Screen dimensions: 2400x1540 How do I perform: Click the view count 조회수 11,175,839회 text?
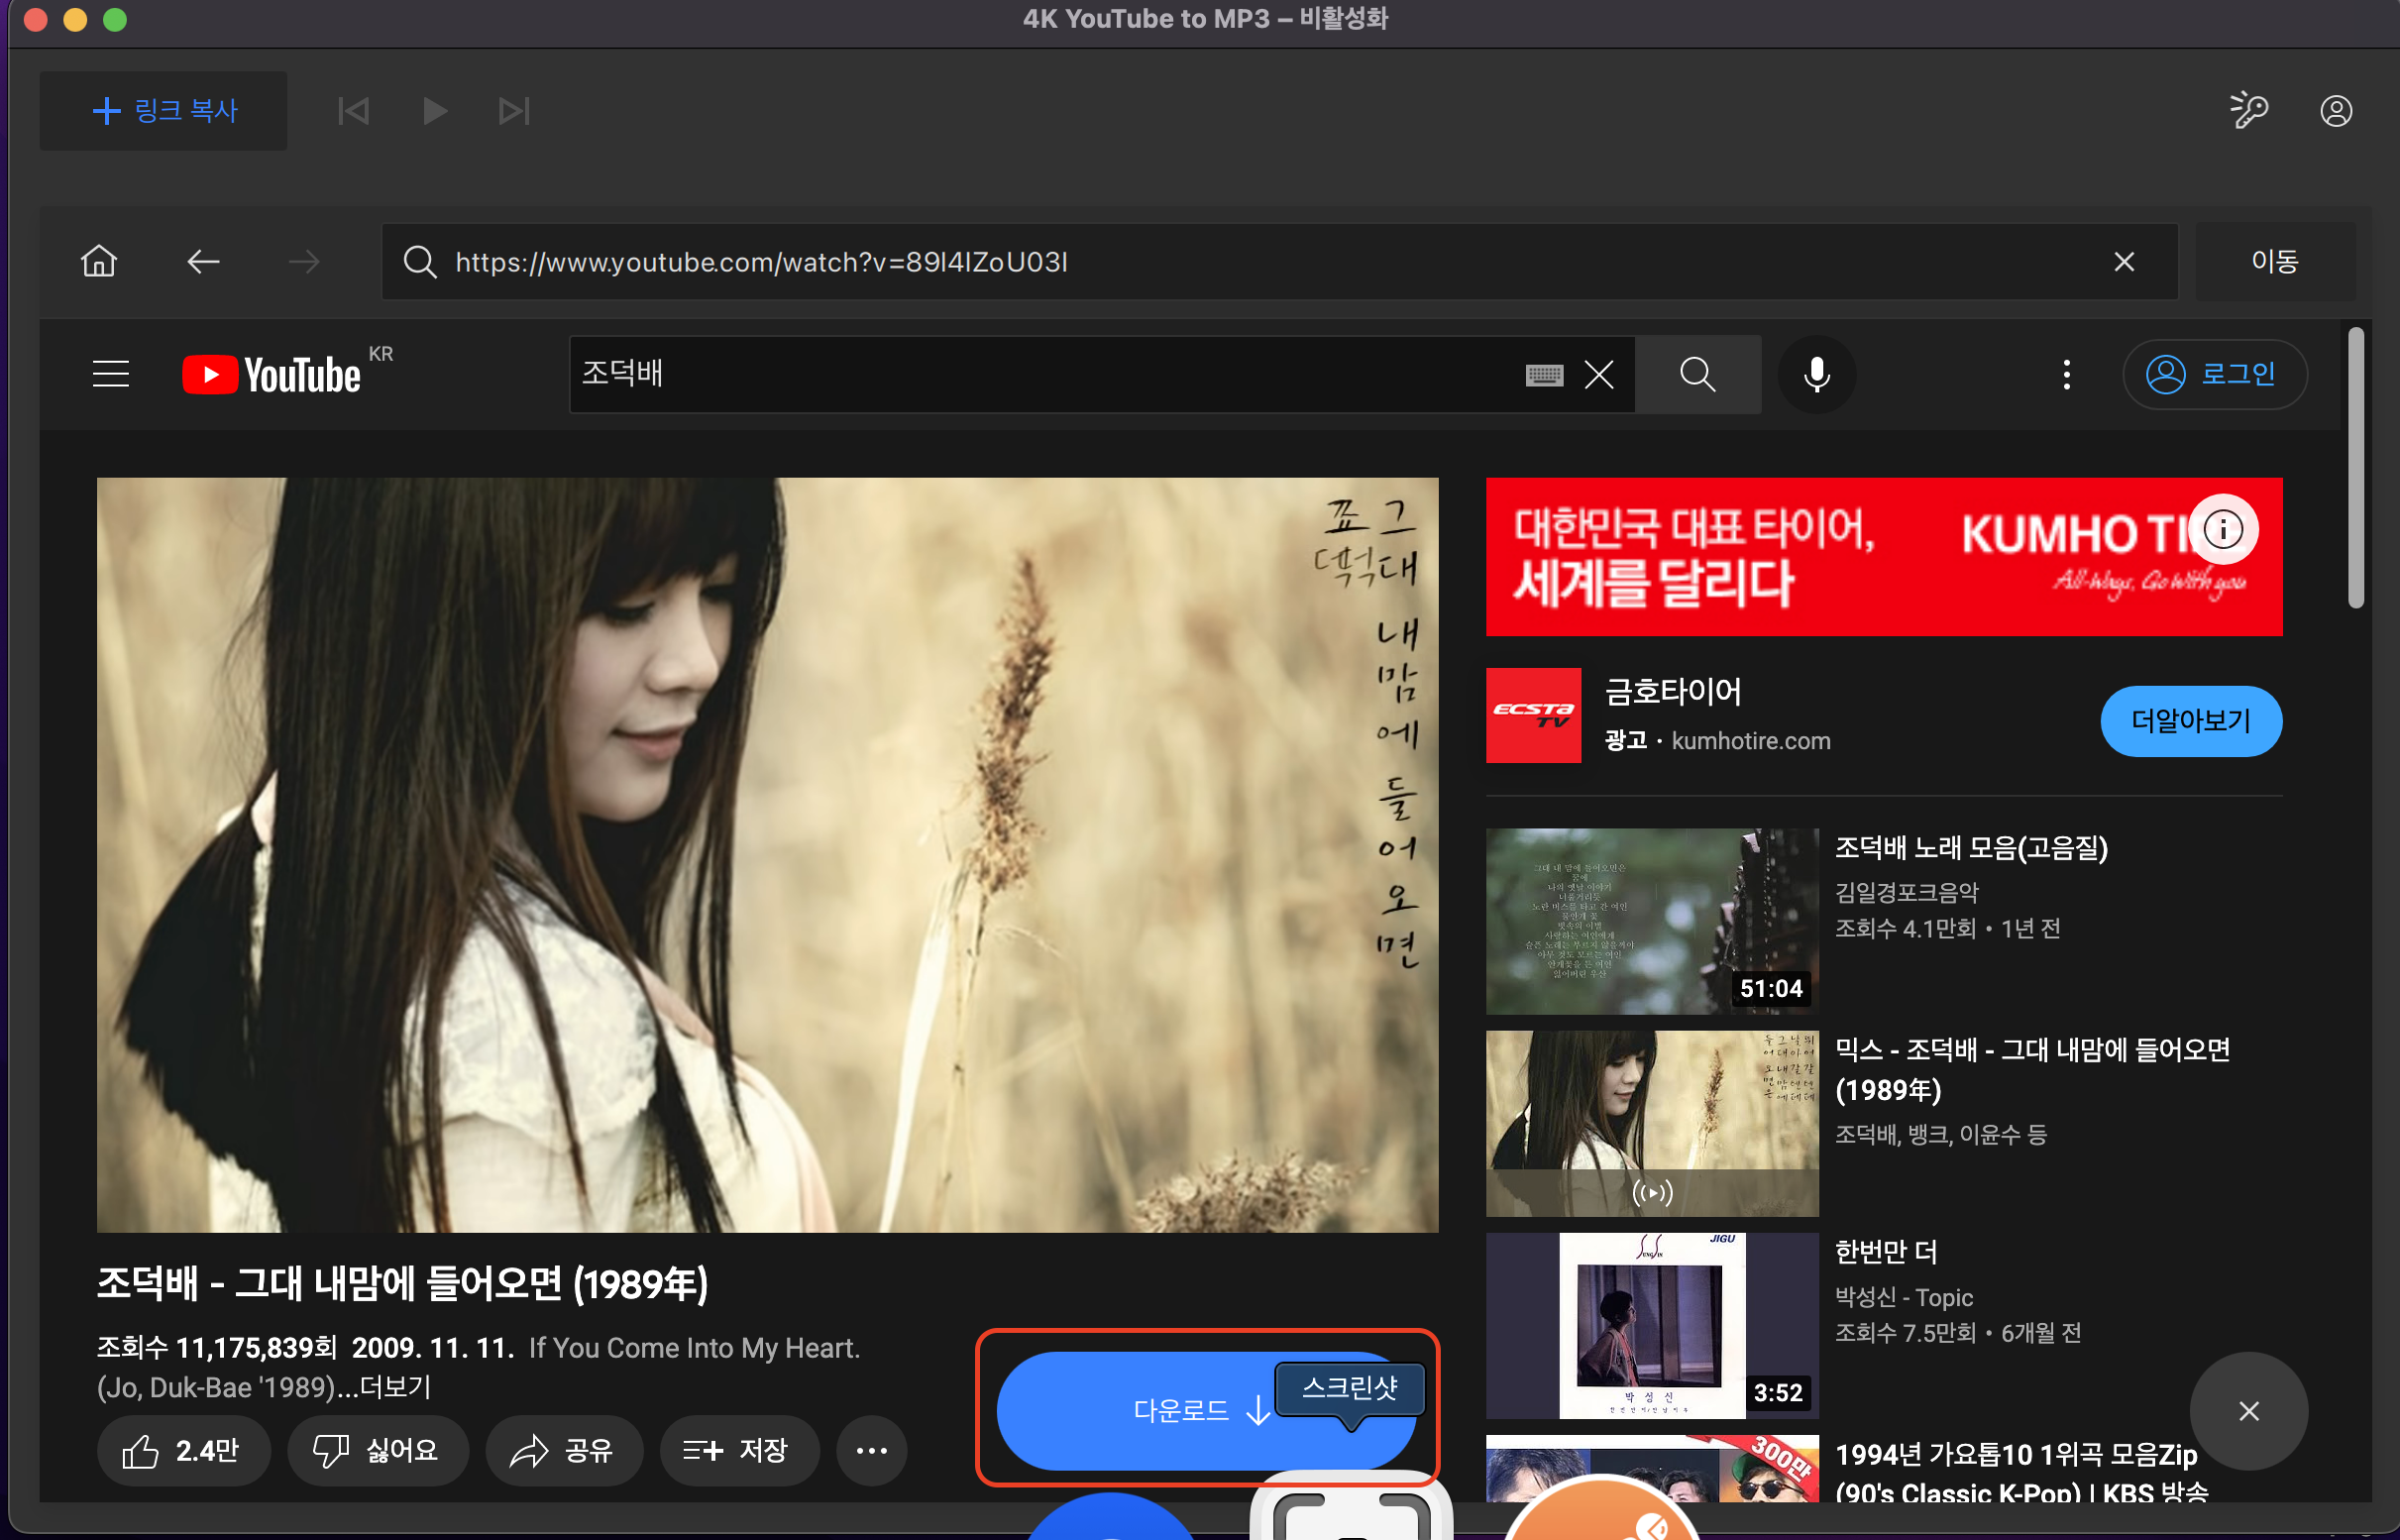point(217,1348)
